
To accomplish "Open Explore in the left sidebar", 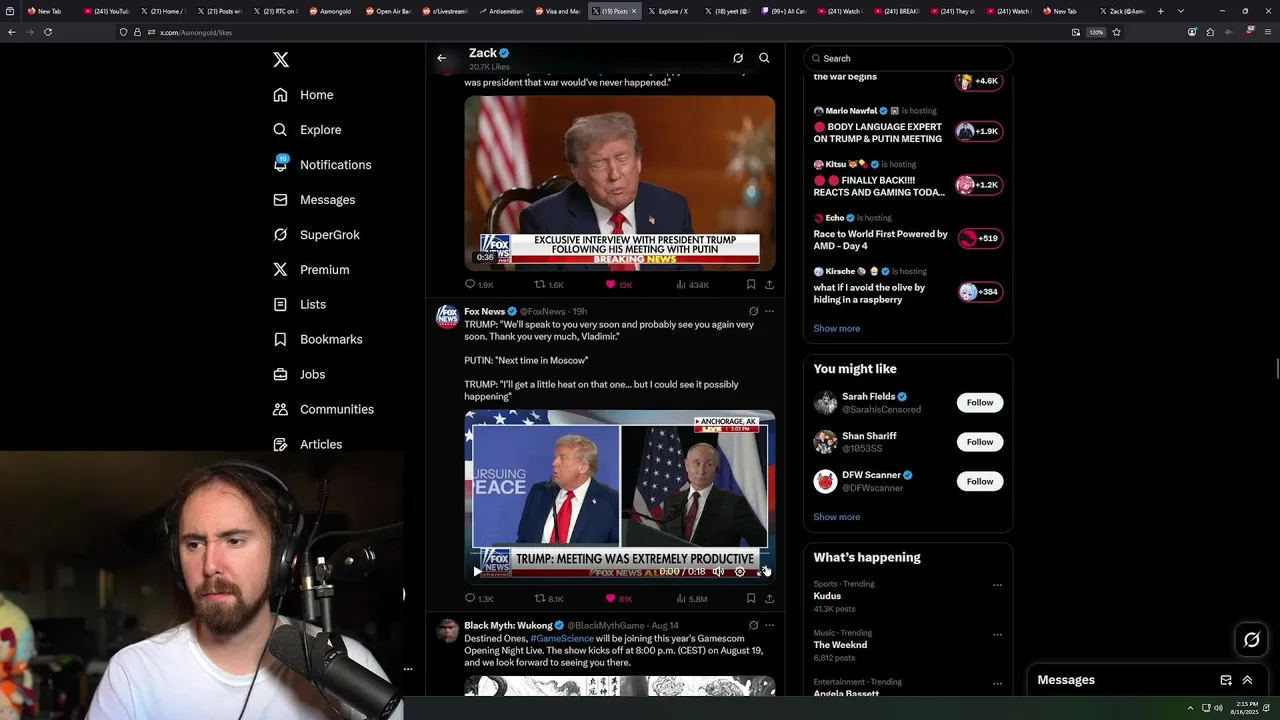I will coord(307,130).
